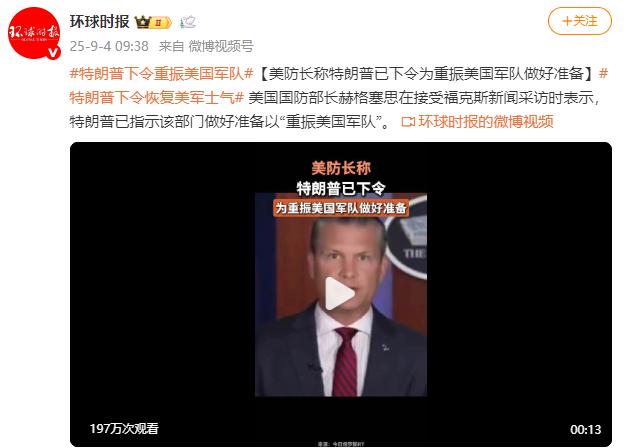The width and height of the screenshot is (630, 448).
Task: Open hashtag #特朗普下令重振美国军队#
Action: pyautogui.click(x=162, y=74)
